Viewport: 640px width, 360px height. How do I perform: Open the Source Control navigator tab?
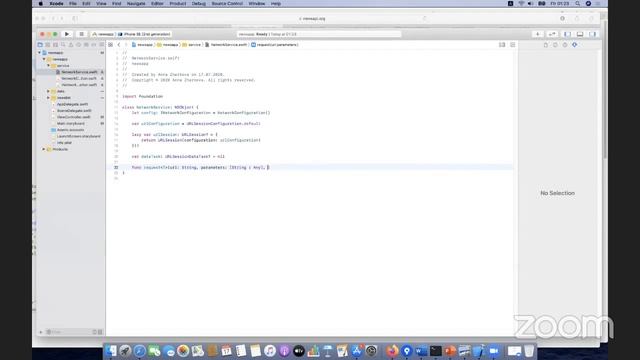[x=48, y=44]
